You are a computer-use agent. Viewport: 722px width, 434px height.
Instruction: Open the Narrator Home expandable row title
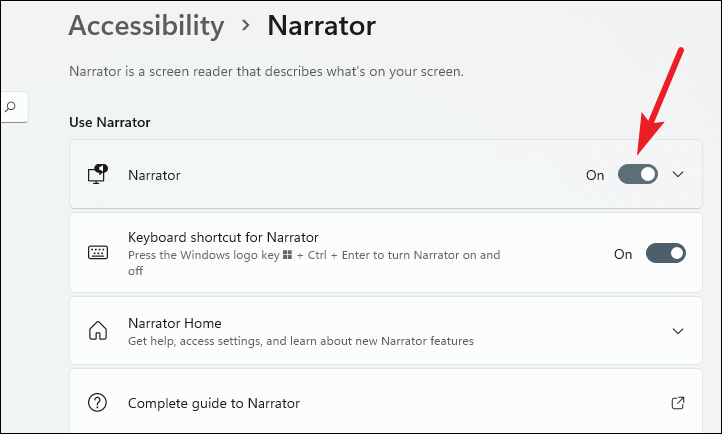point(175,323)
